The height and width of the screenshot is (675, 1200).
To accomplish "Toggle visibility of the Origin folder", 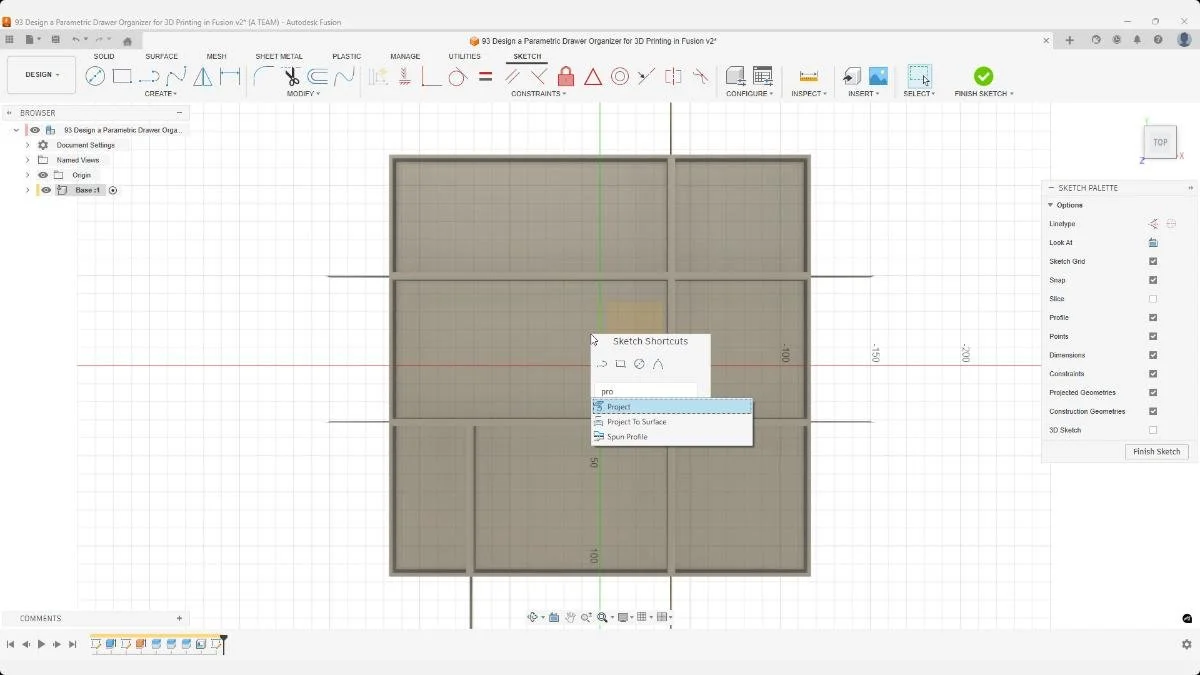I will (x=42, y=175).
